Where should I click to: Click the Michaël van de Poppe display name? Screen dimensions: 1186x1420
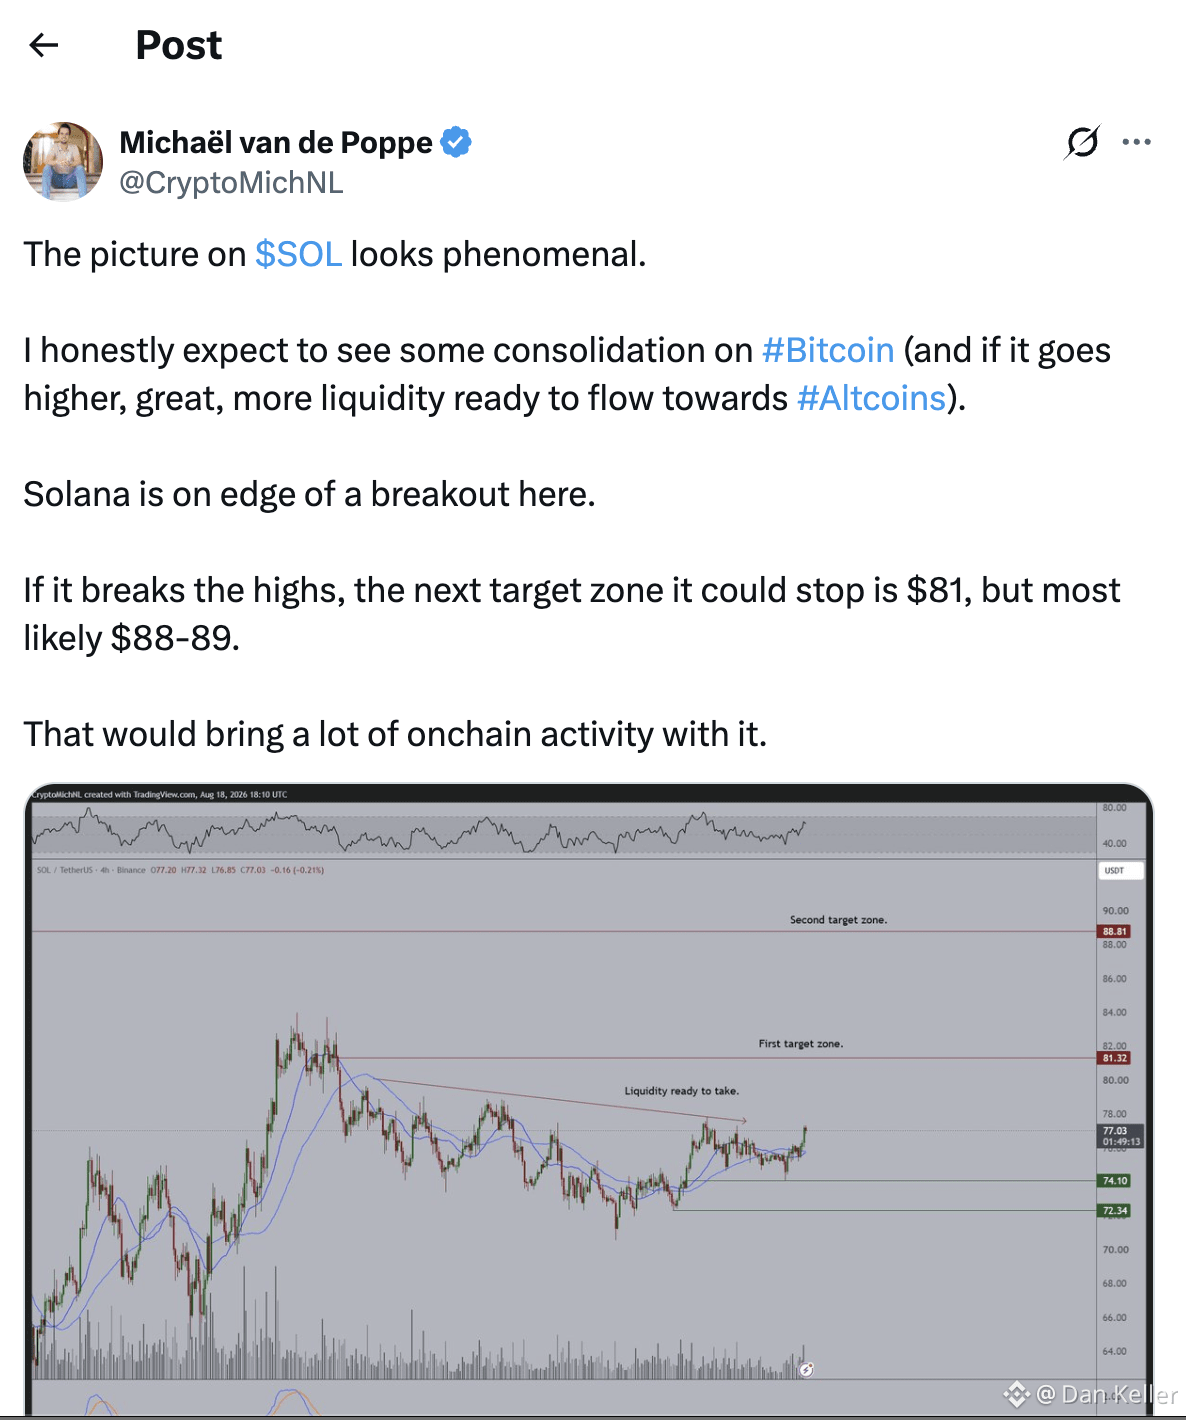click(x=276, y=142)
